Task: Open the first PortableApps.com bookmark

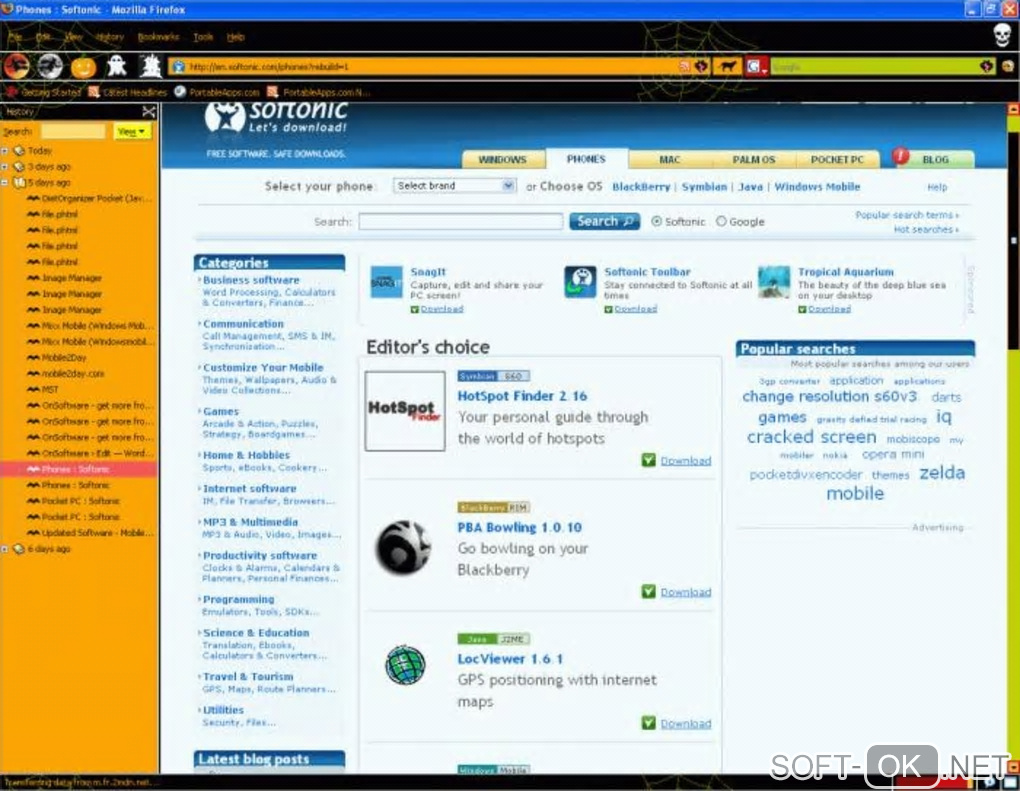Action: 217,92
